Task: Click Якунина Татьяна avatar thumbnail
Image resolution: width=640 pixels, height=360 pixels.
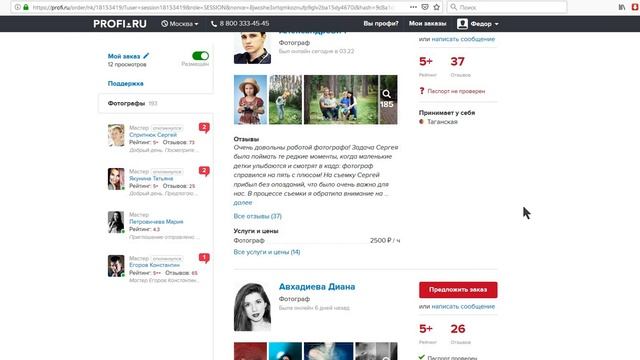Action: (x=116, y=179)
